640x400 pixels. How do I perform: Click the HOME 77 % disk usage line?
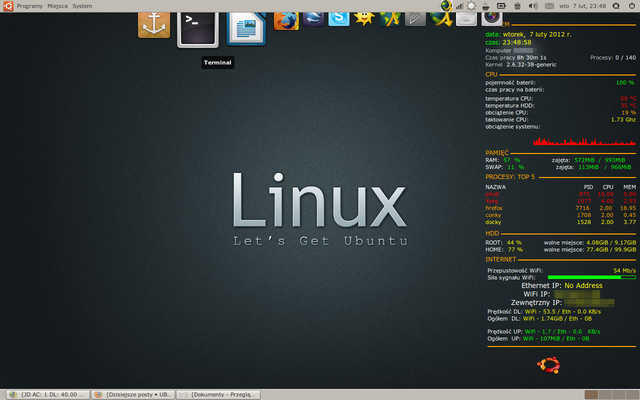pyautogui.click(x=560, y=249)
